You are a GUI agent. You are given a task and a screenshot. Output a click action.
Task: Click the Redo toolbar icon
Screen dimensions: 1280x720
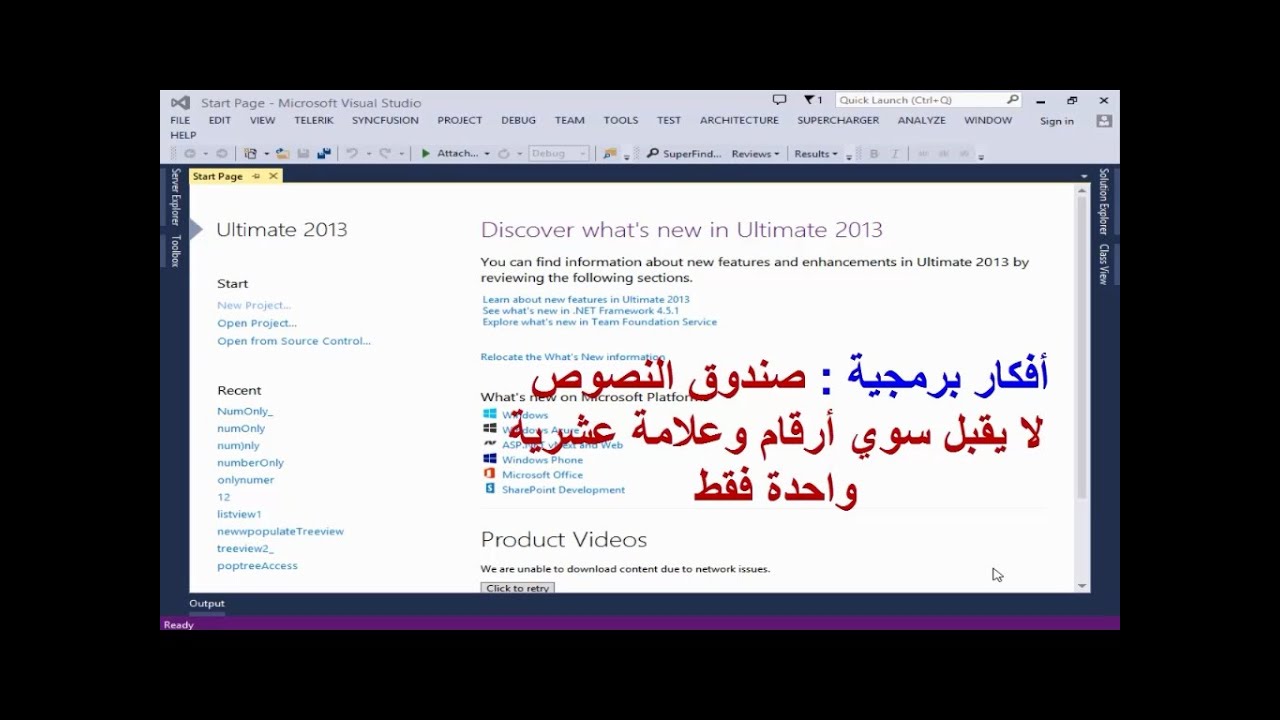(385, 154)
